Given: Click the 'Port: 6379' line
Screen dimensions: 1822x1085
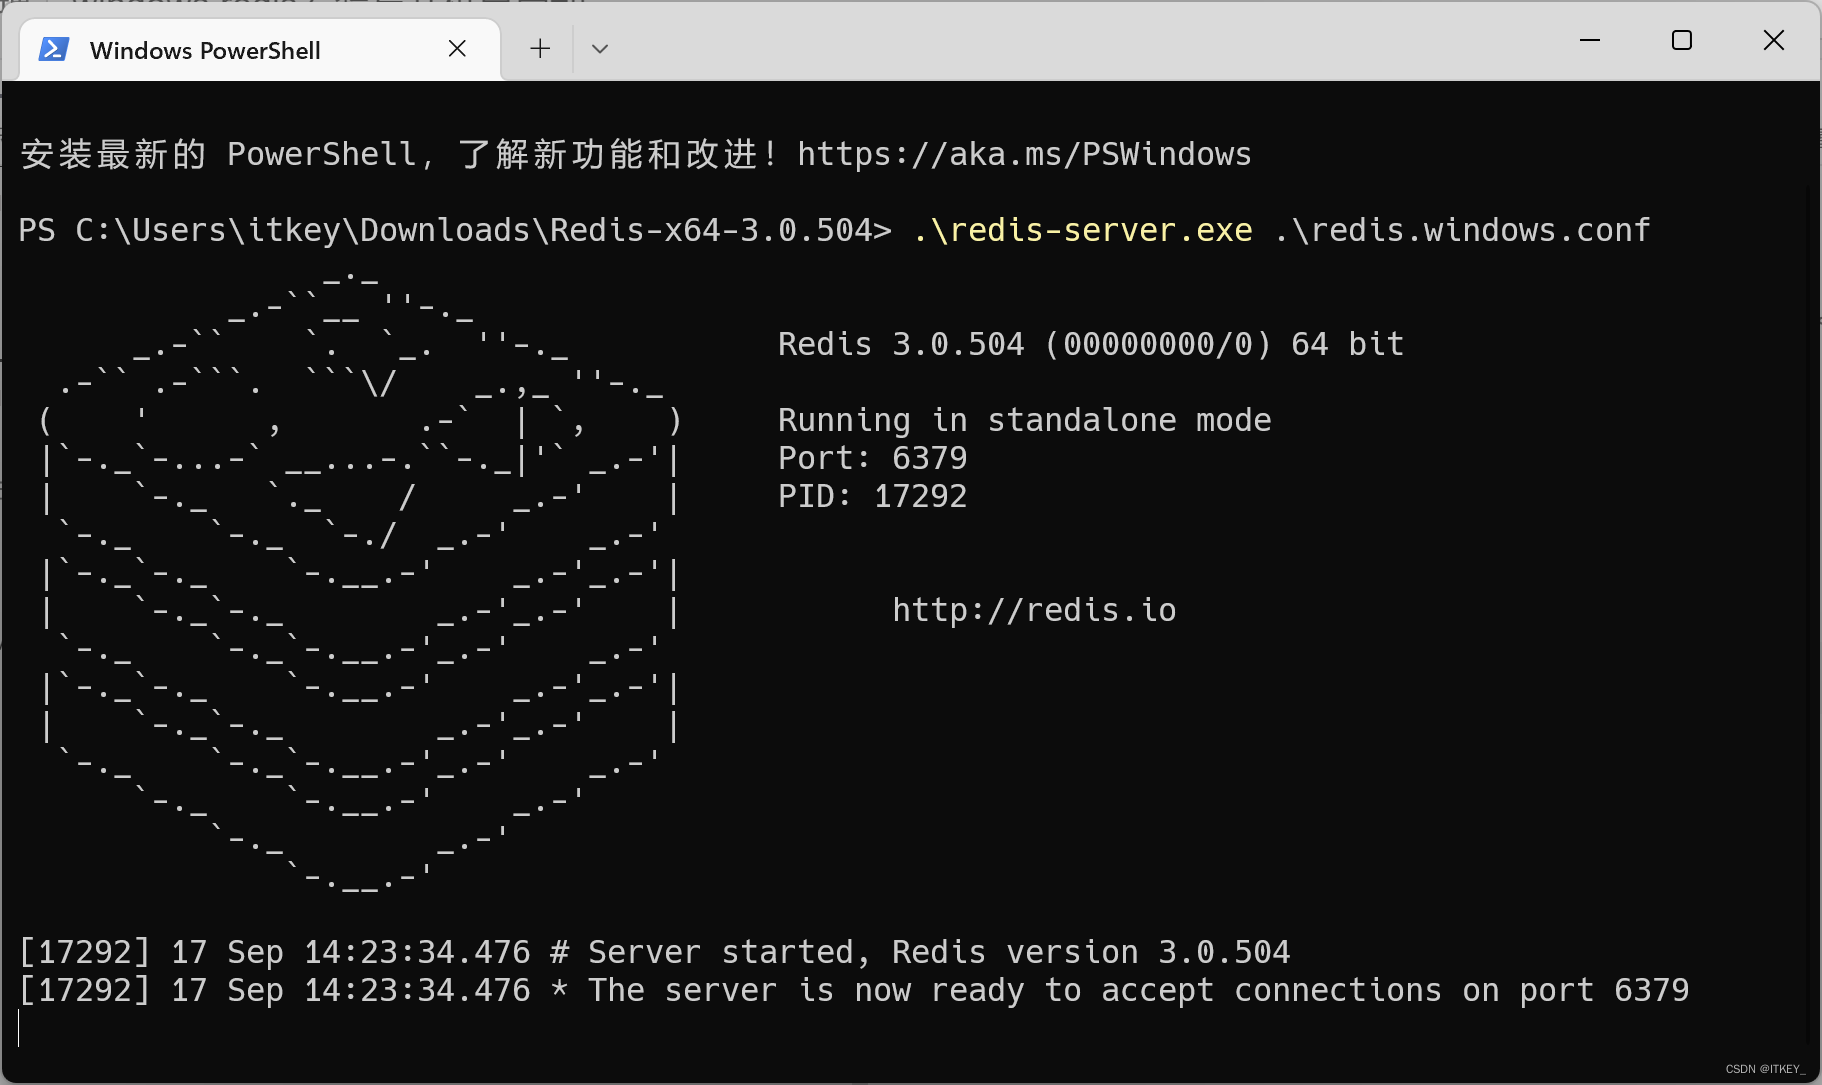Looking at the screenshot, I should click(873, 458).
